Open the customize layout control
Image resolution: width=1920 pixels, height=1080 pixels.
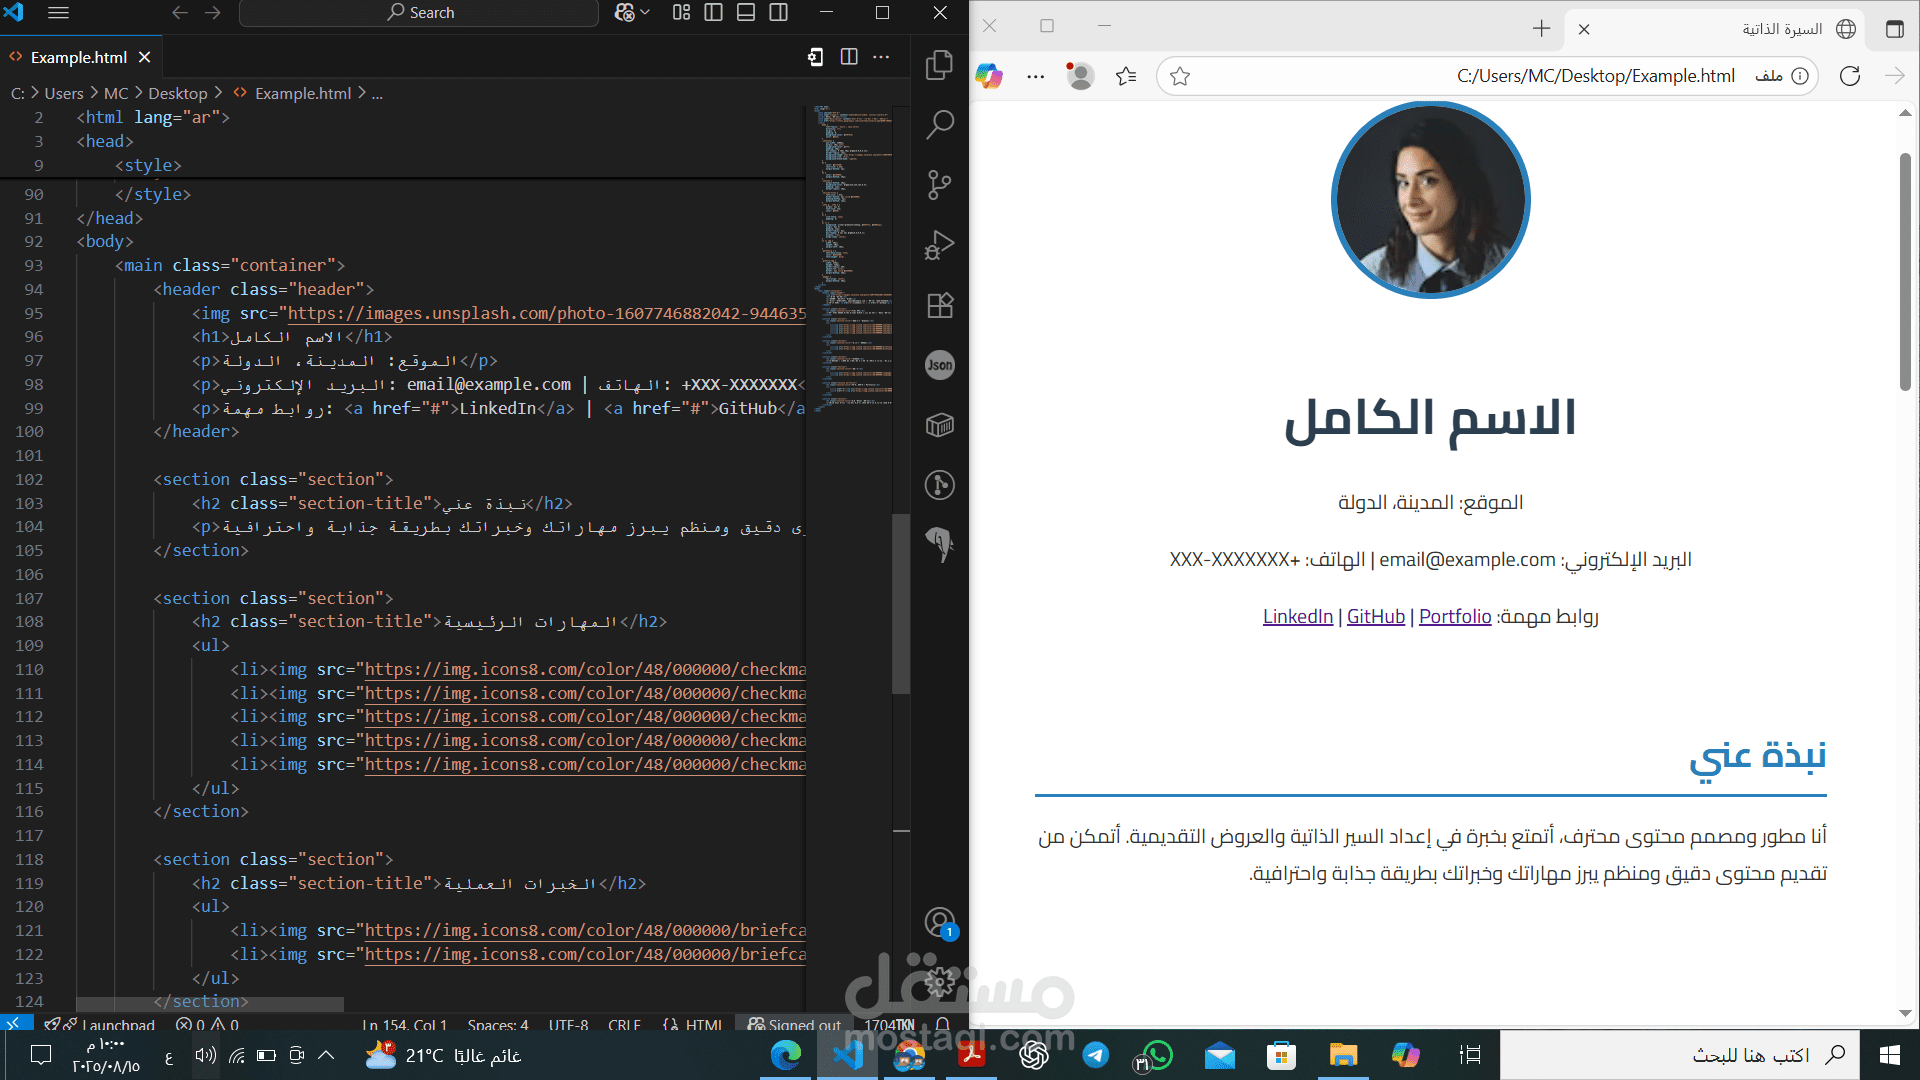681,13
